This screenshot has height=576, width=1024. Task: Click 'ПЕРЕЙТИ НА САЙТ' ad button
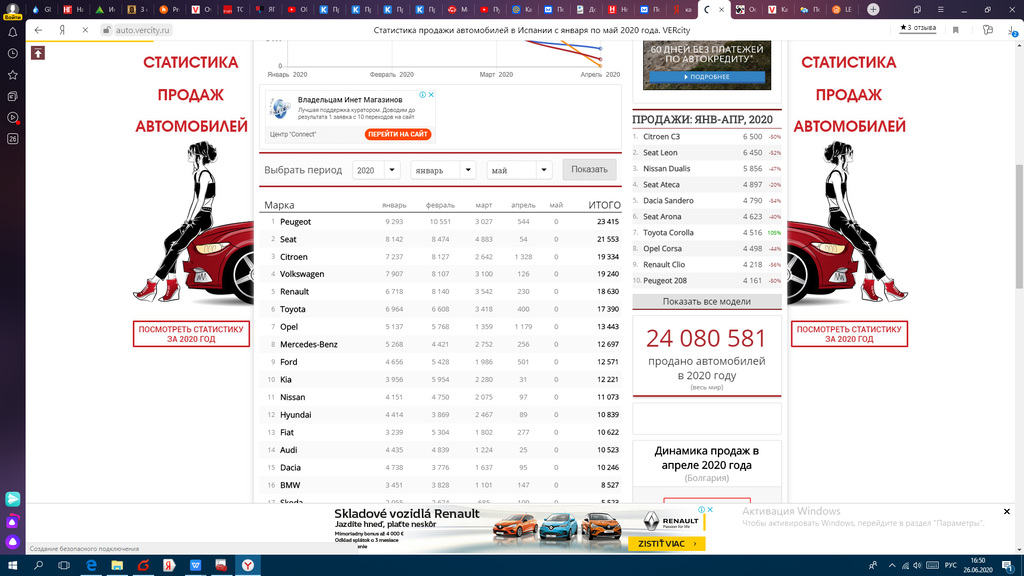click(398, 135)
